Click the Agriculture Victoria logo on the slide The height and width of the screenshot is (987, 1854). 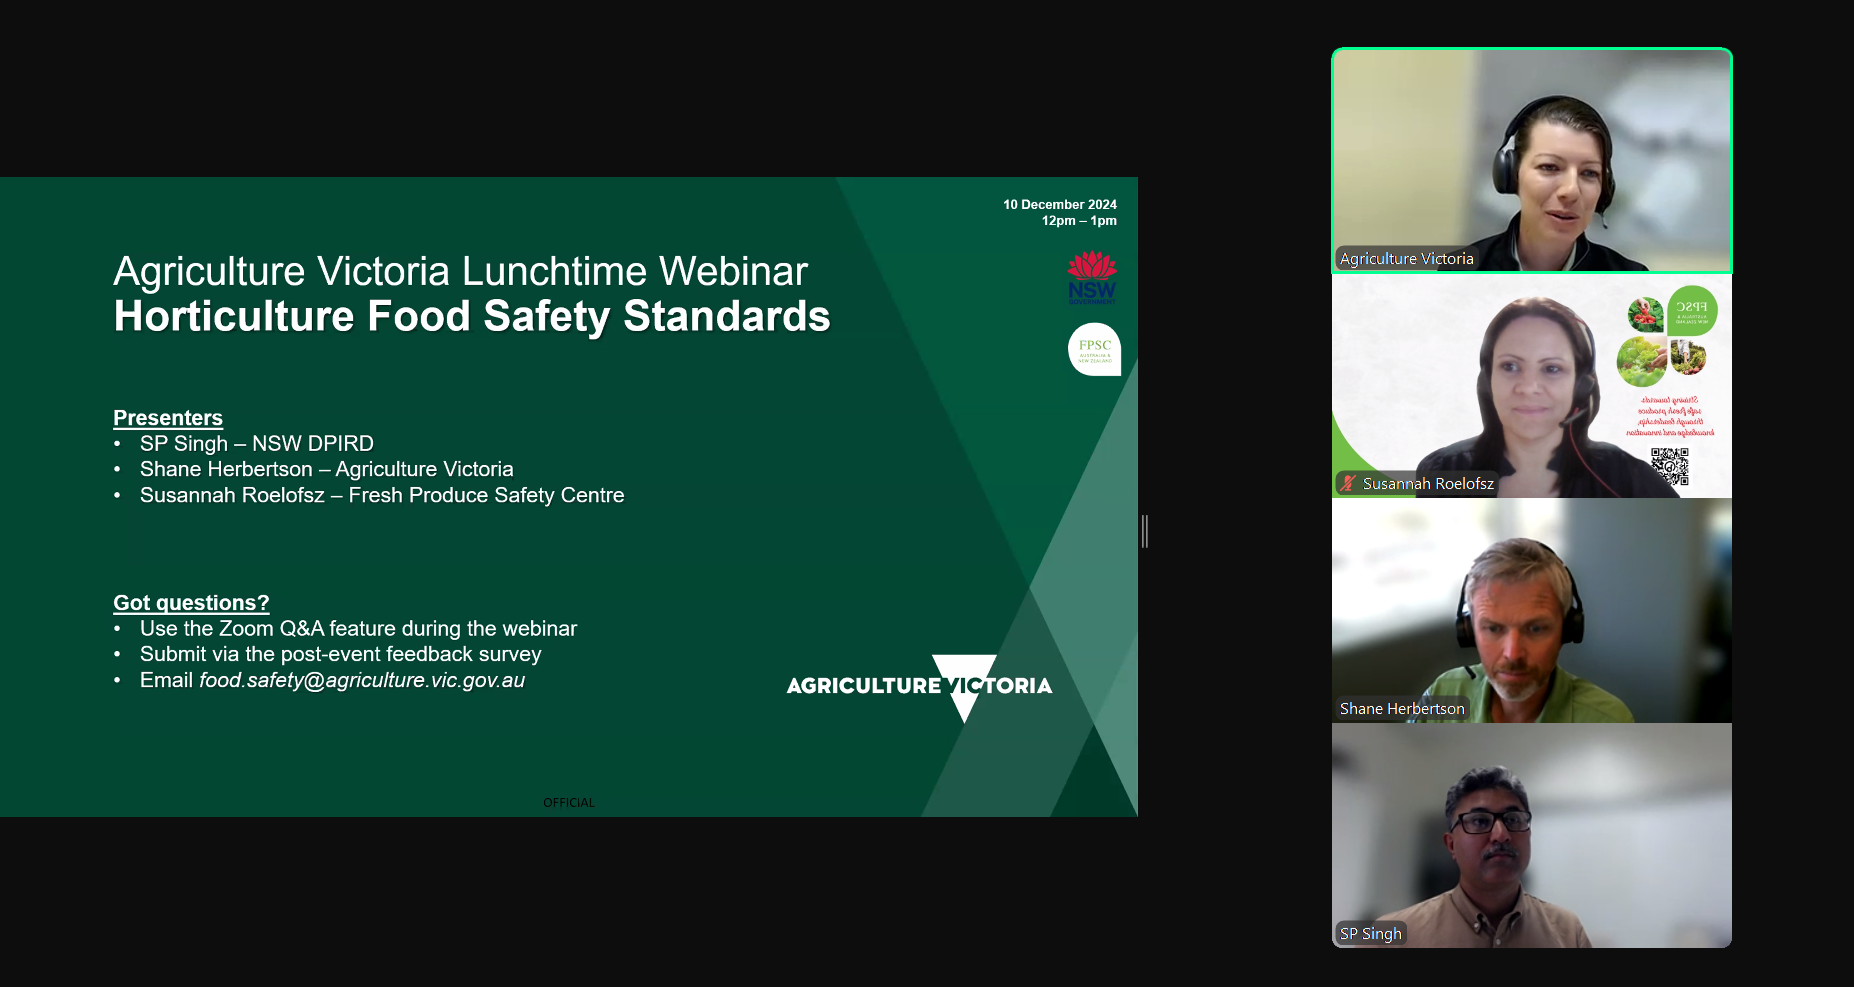[x=919, y=687]
